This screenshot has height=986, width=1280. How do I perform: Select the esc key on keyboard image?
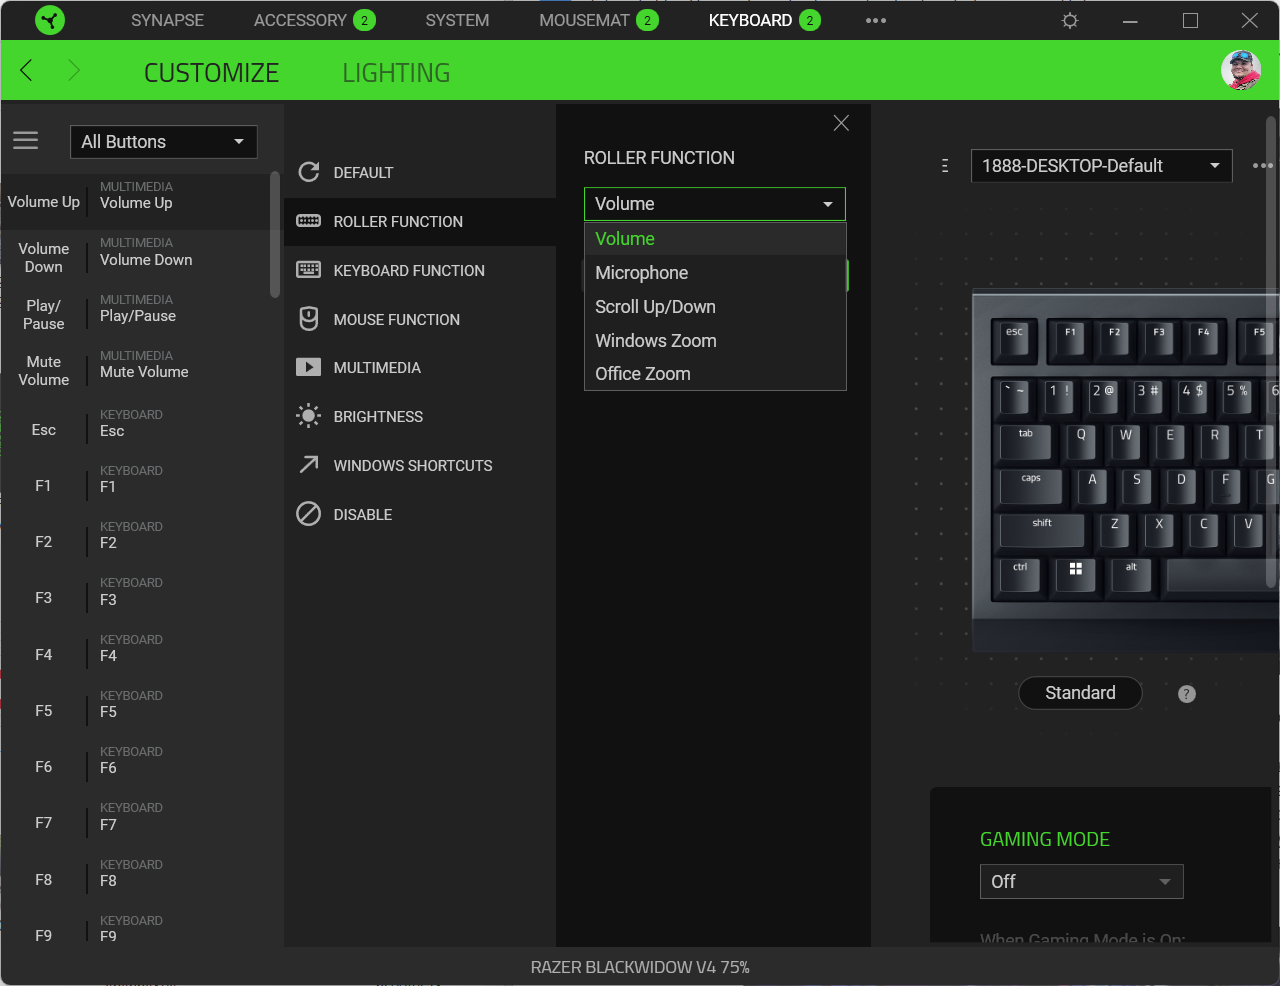pyautogui.click(x=1015, y=341)
